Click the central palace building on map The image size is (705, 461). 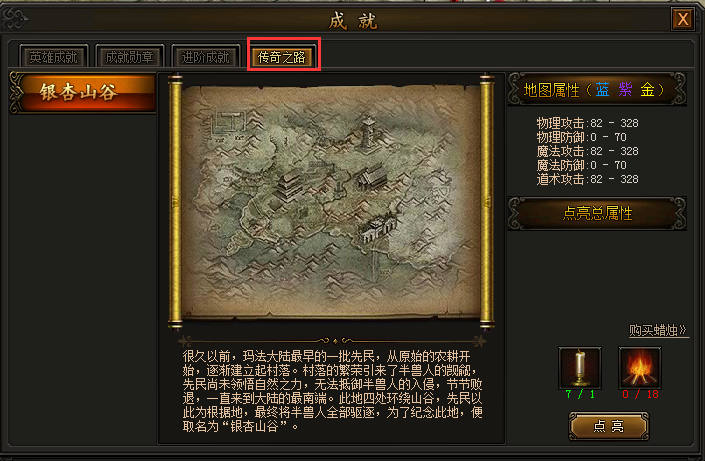click(x=289, y=185)
